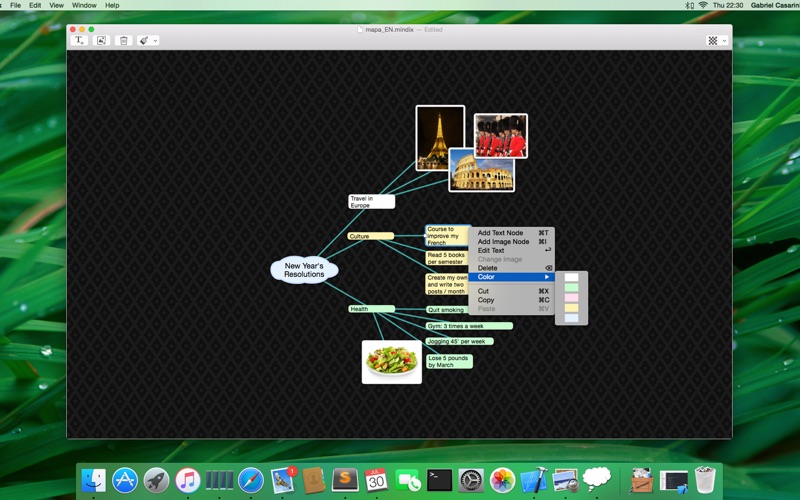Select the Eiffel Tower image node
This screenshot has width=800, height=500.
coord(438,134)
